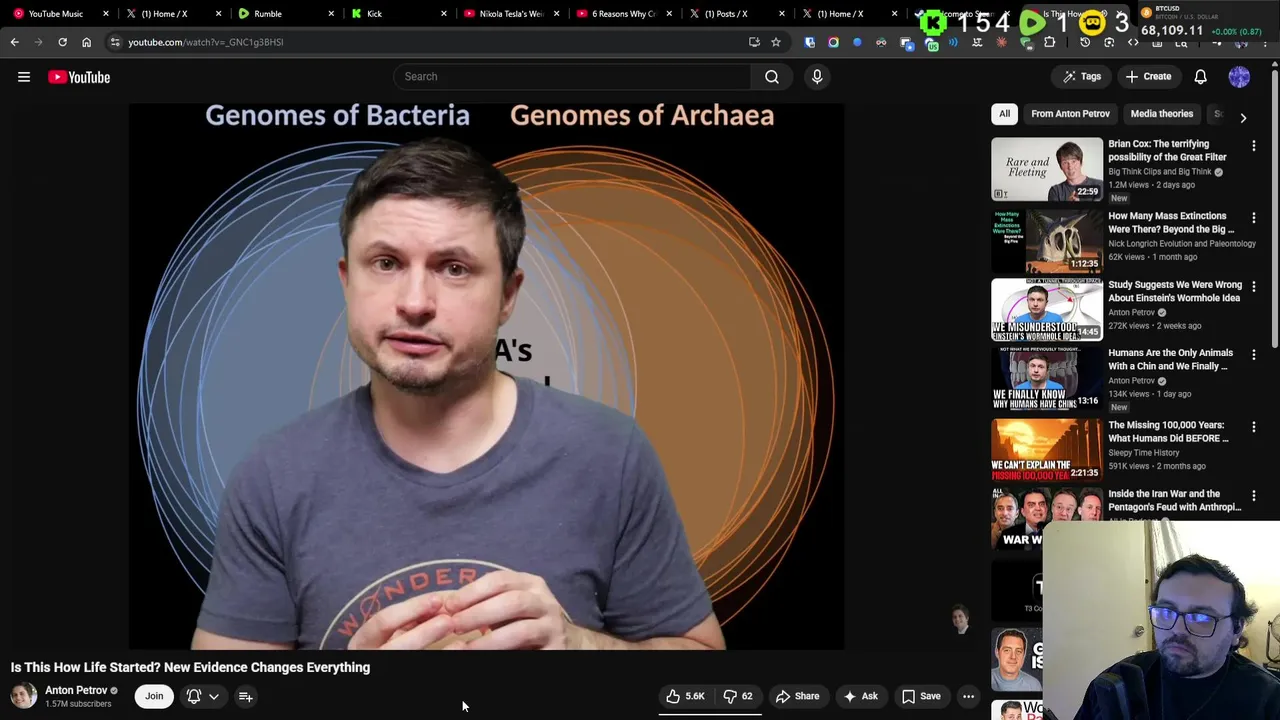
Task: Open the Rare and Fleeting video thumbnail
Action: 1047,169
